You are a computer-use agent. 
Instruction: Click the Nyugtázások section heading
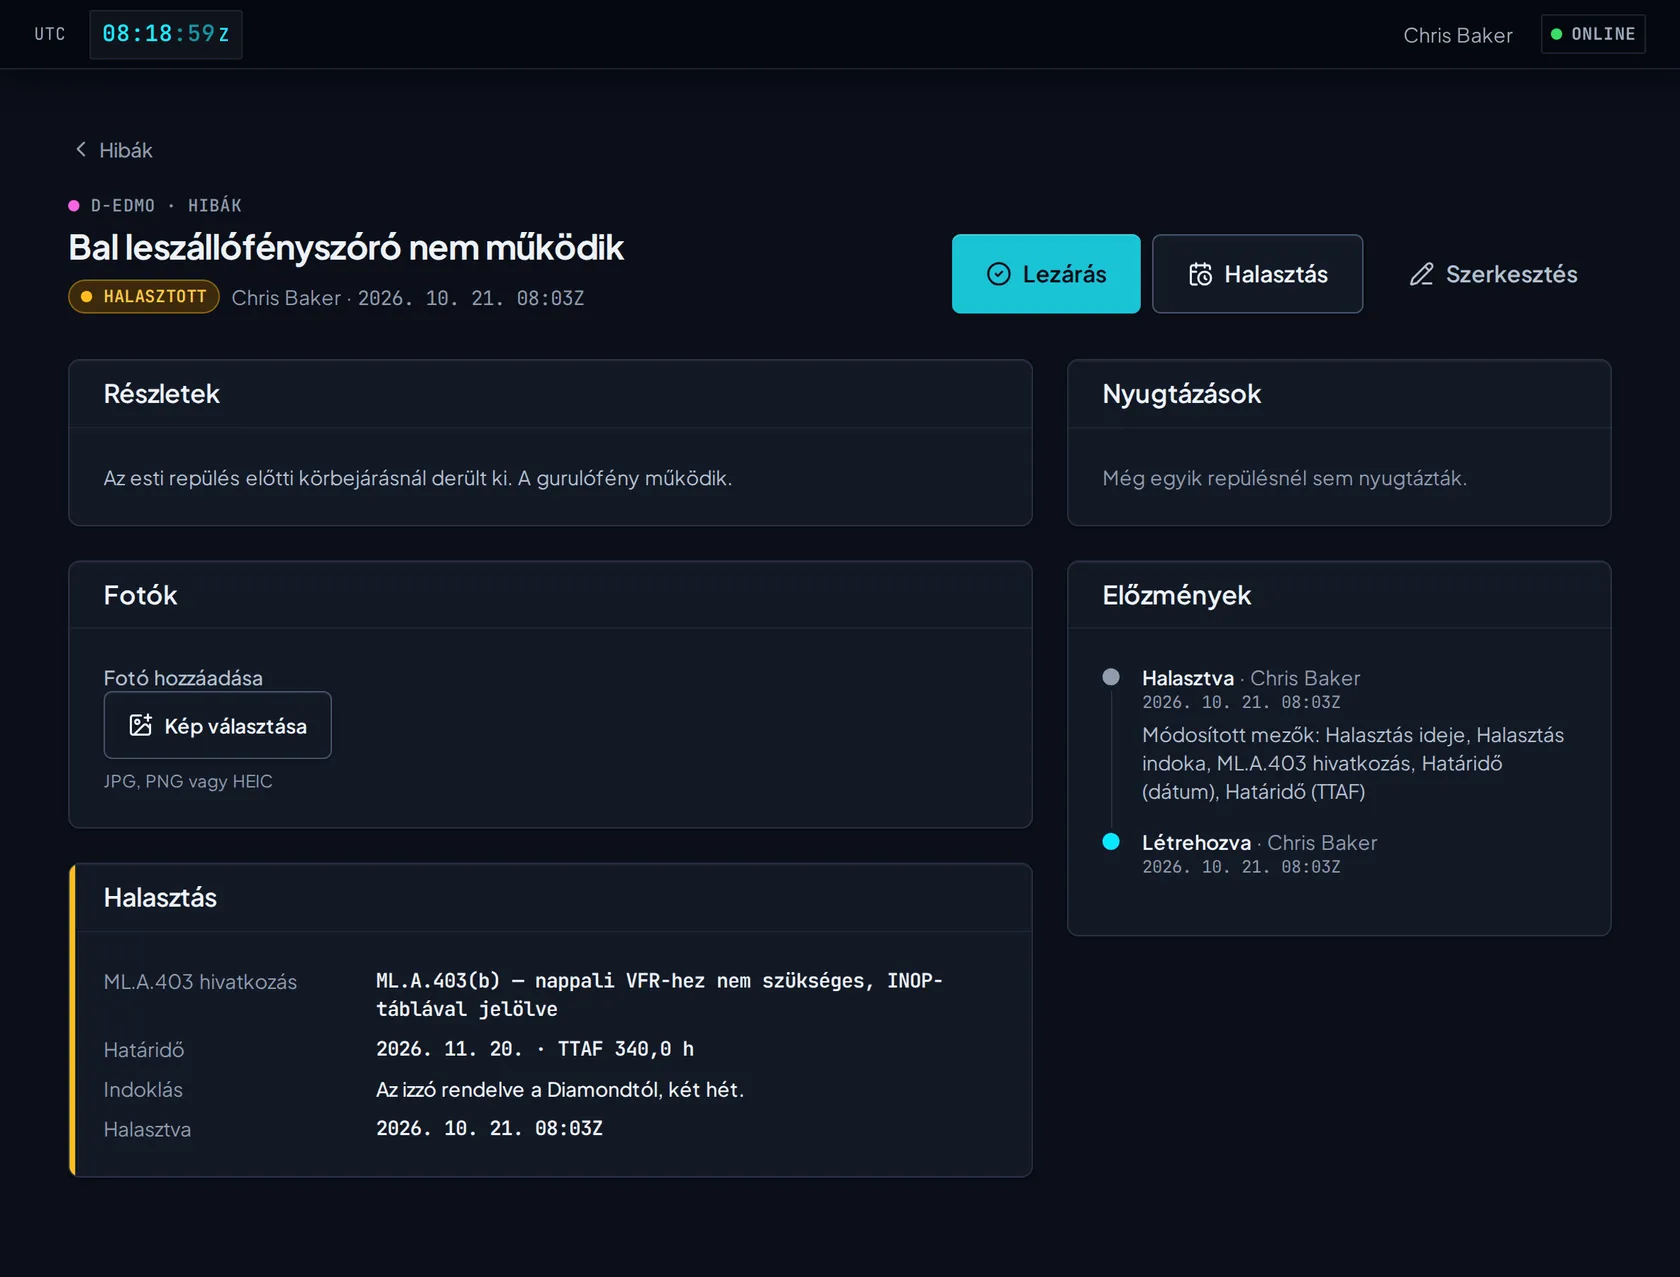(x=1182, y=394)
